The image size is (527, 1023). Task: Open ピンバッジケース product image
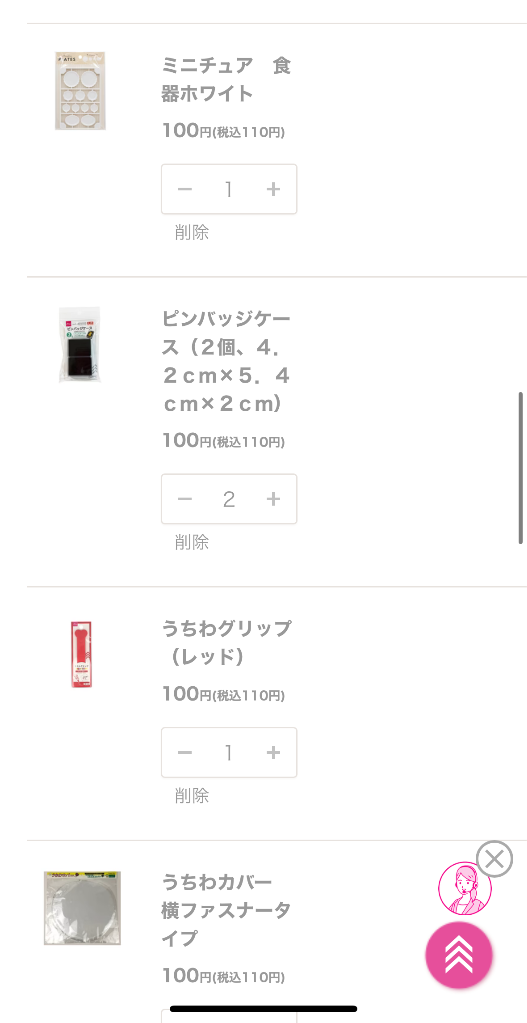80,344
